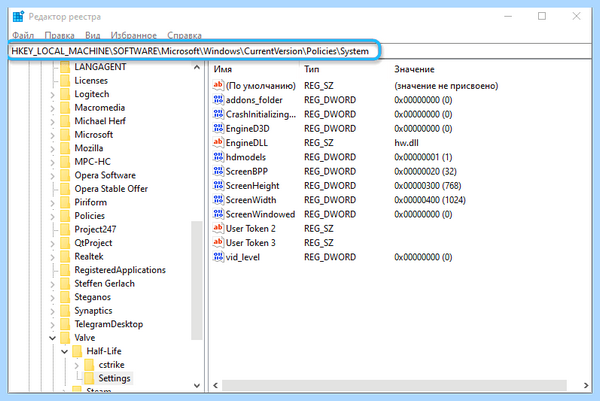Click the DWORD icon beside vid_level
The image size is (600, 401).
point(218,256)
